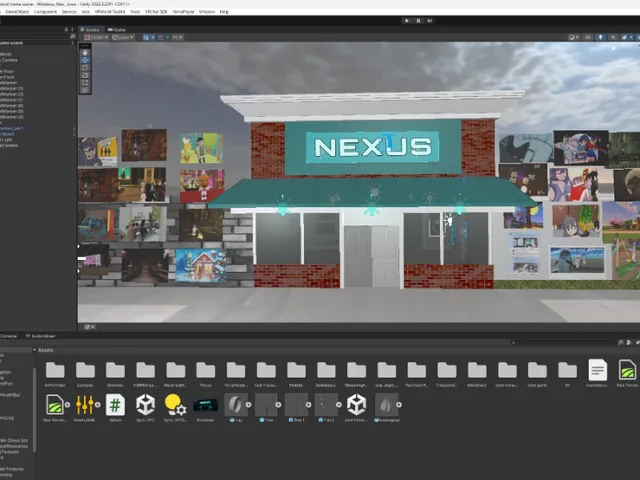Viewport: 640px width, 480px height.
Task: Select the Prefabs folder in Assets
Action: click(296, 374)
